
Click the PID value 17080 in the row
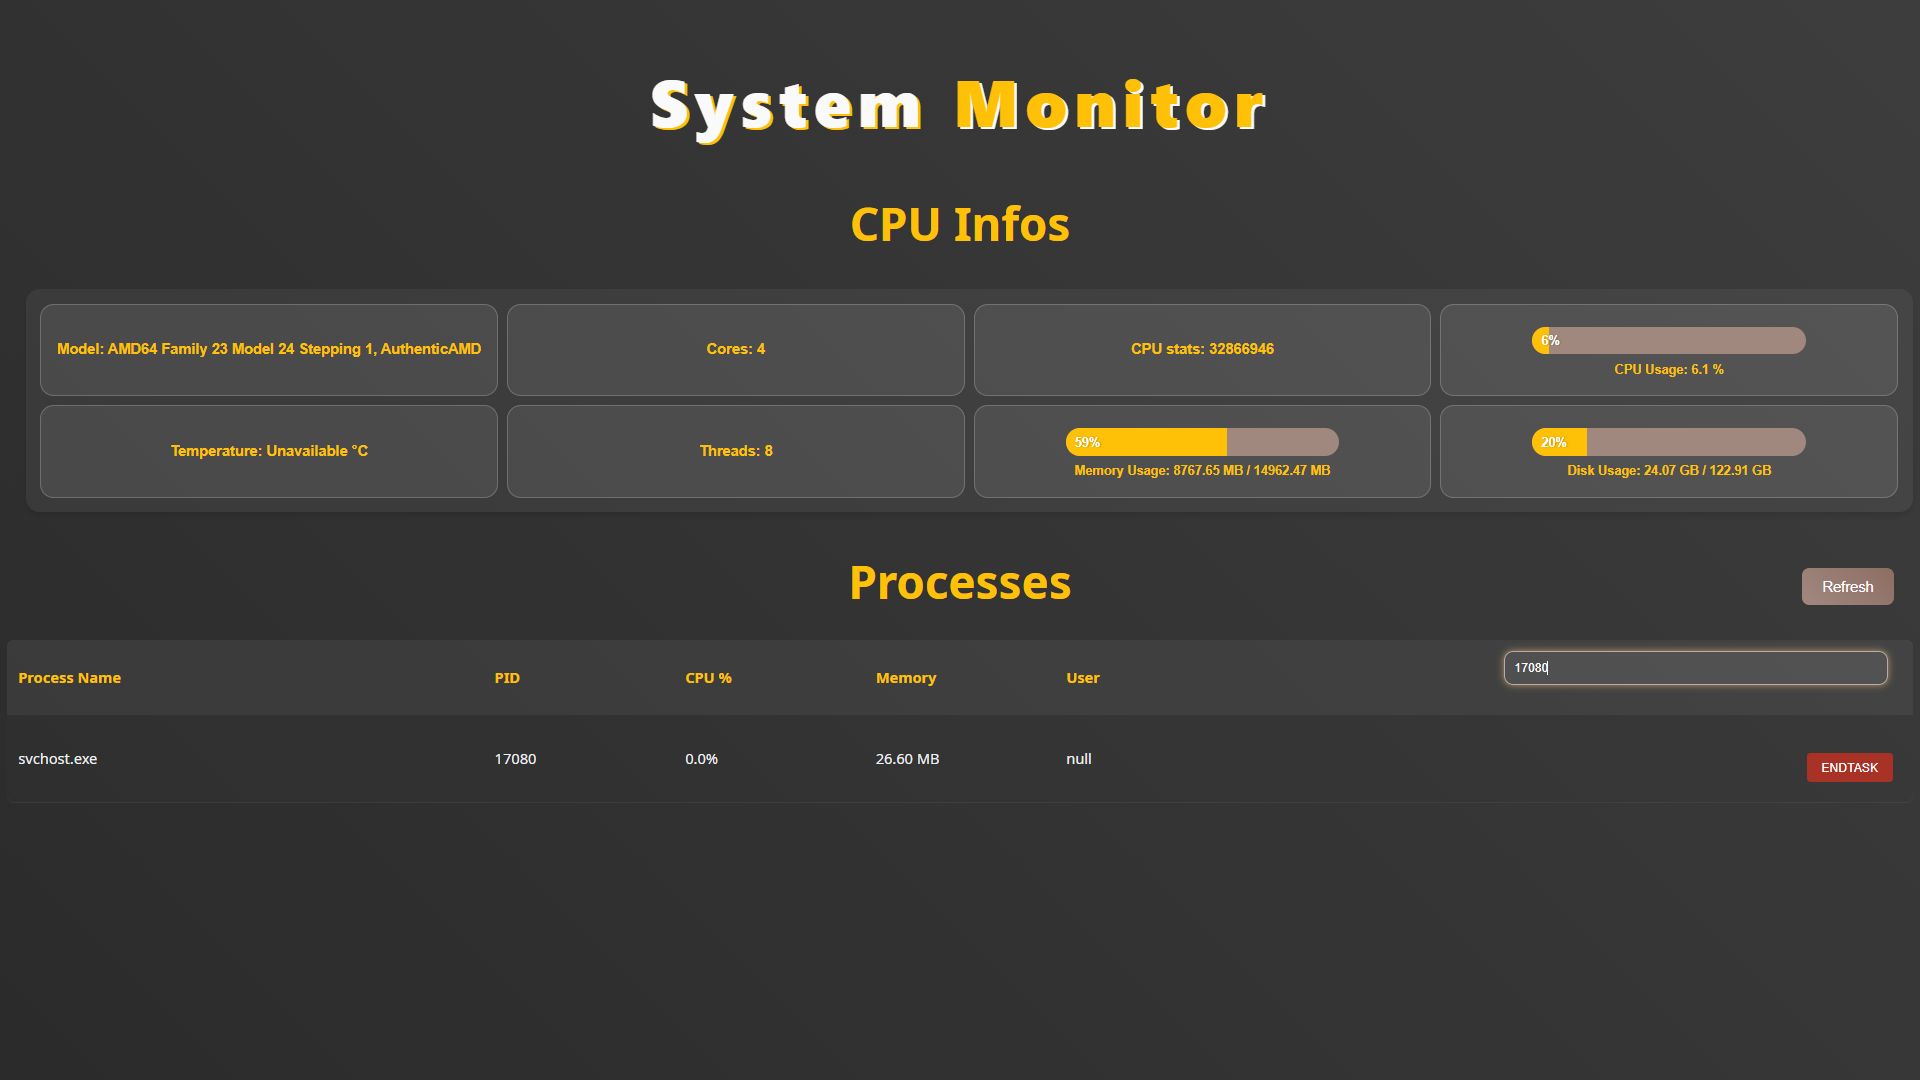(515, 759)
